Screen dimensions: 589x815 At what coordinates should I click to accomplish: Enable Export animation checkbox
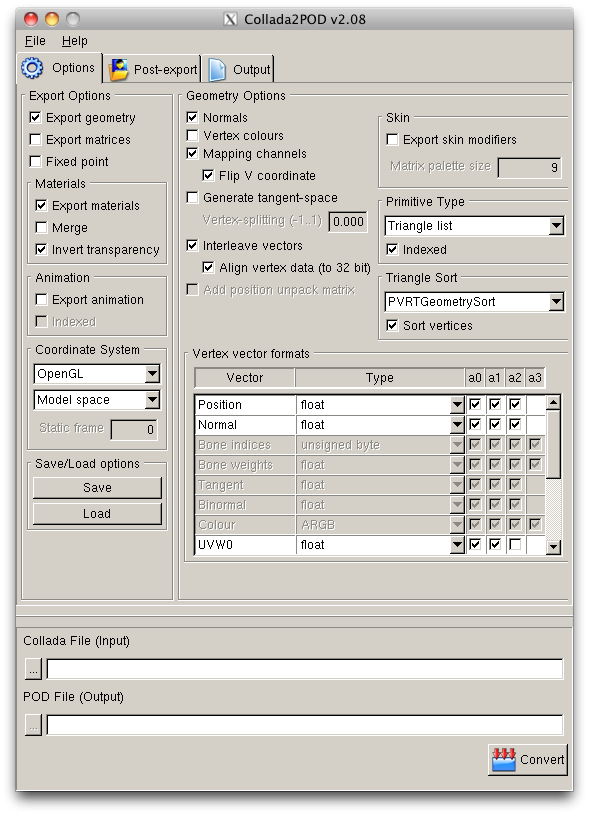[41, 299]
